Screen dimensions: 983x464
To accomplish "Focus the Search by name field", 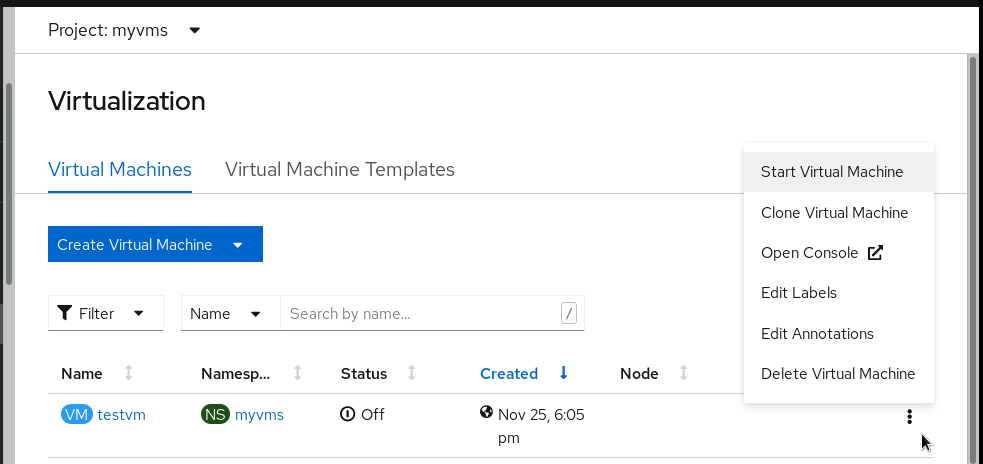I will [x=420, y=313].
